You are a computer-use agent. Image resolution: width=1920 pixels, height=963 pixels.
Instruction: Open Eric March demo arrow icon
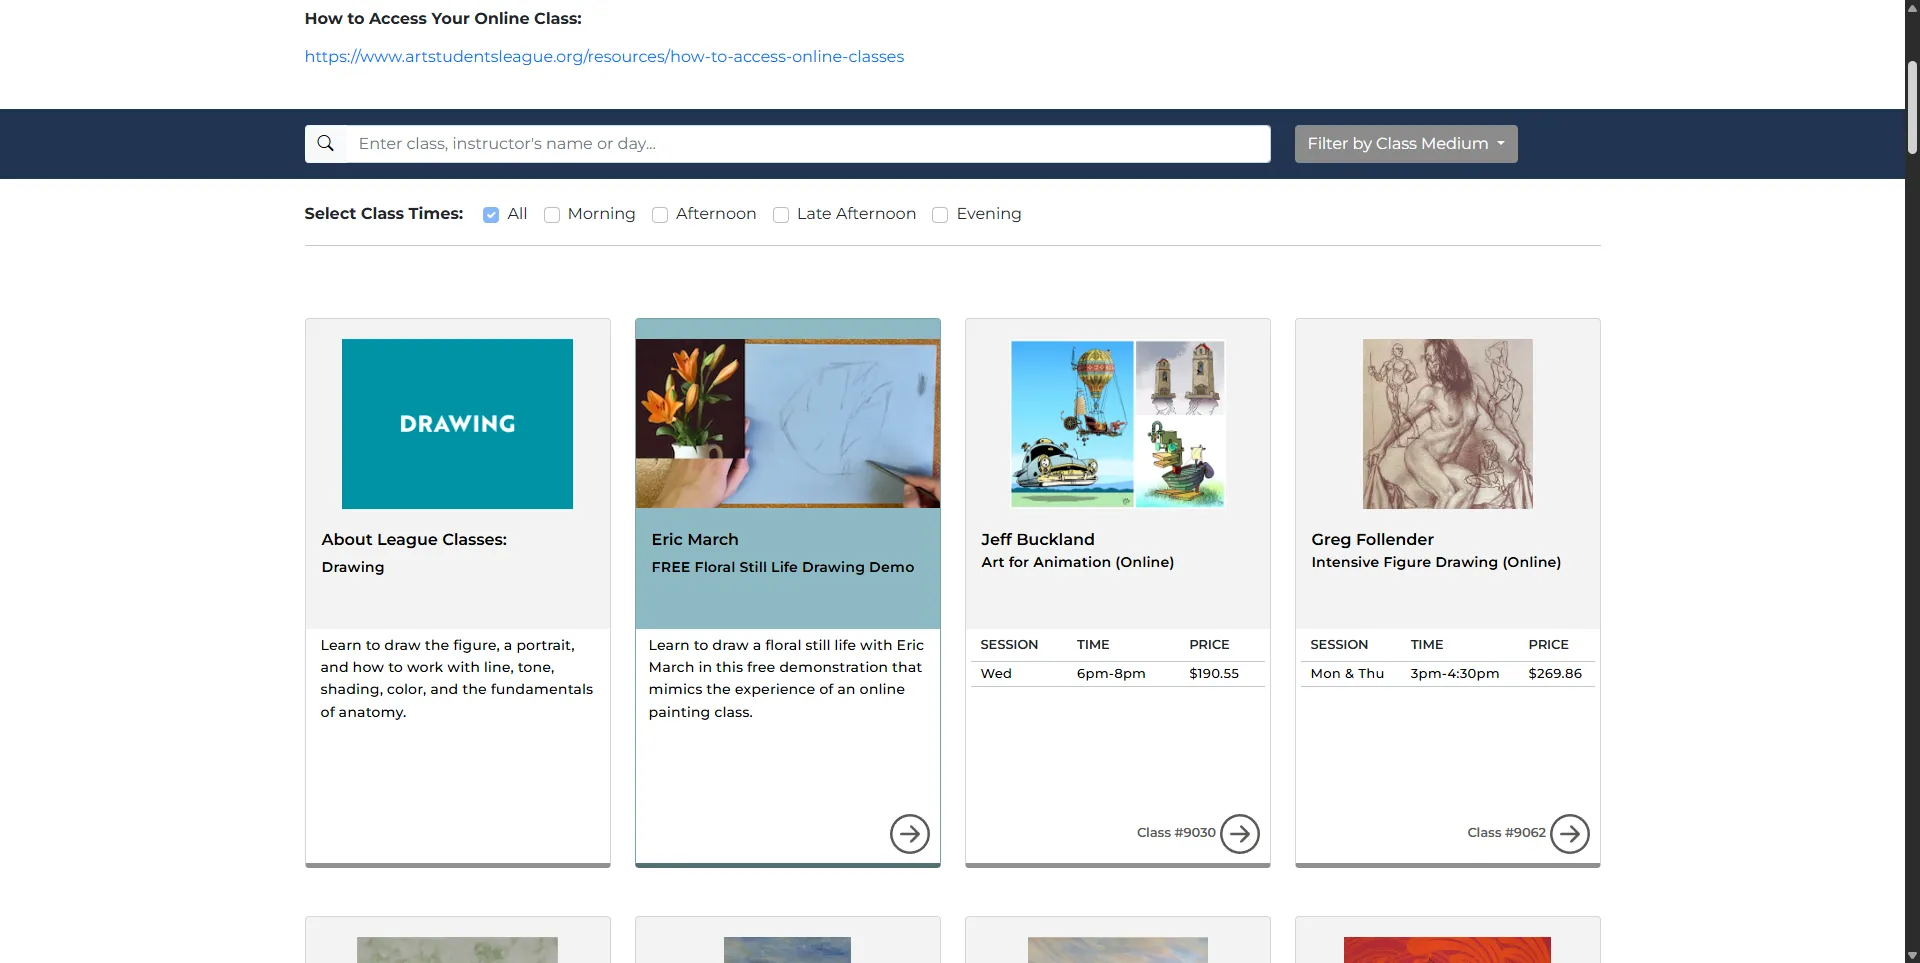pos(909,833)
